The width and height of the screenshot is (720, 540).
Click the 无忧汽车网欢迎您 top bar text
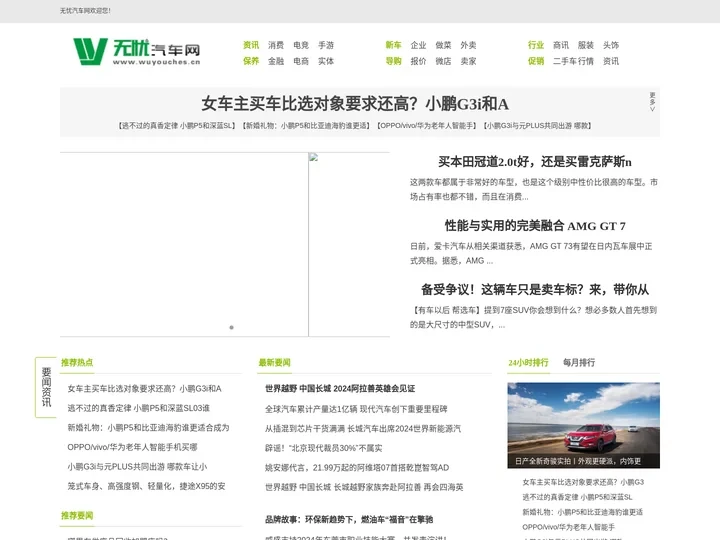pyautogui.click(x=85, y=11)
